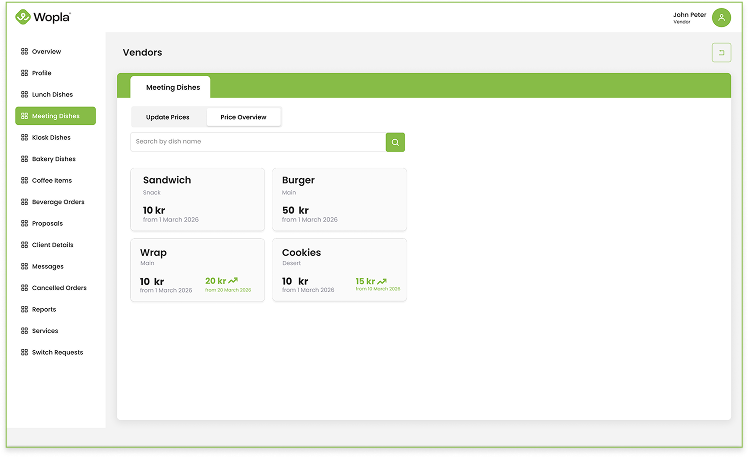Click the Wopla logo
The image size is (749, 458).
point(42,17)
